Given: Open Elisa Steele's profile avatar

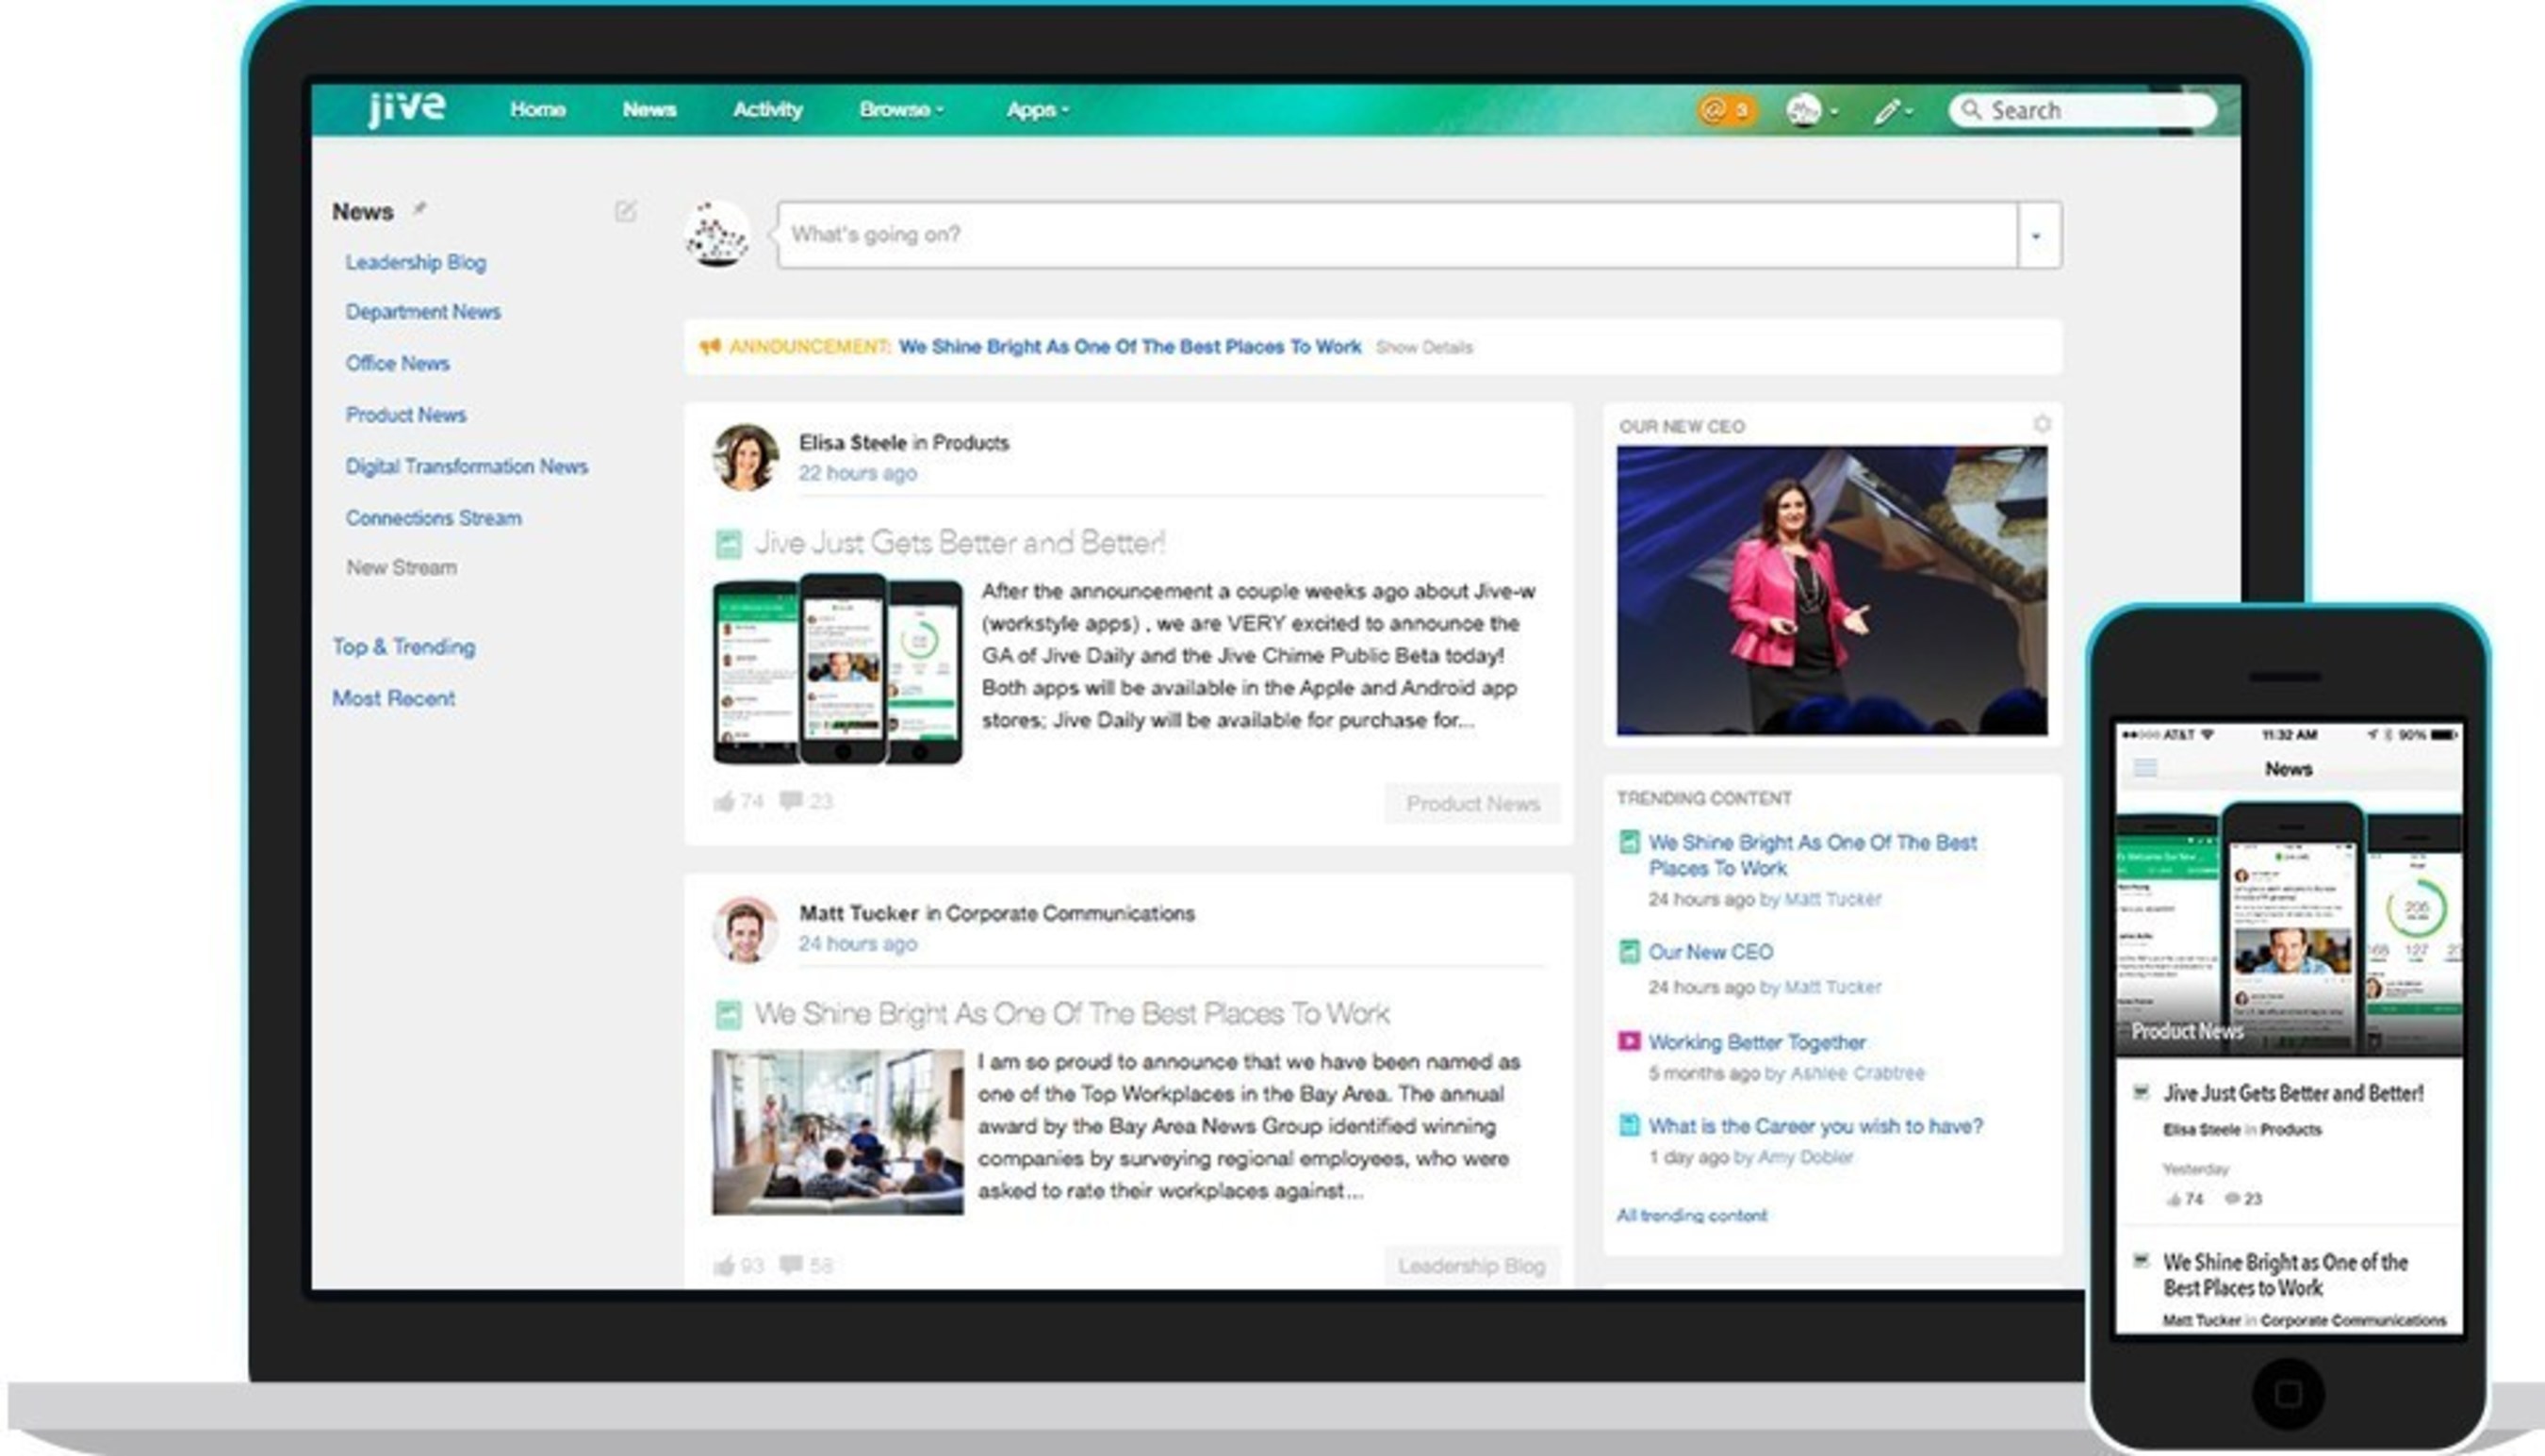Looking at the screenshot, I should [745, 457].
